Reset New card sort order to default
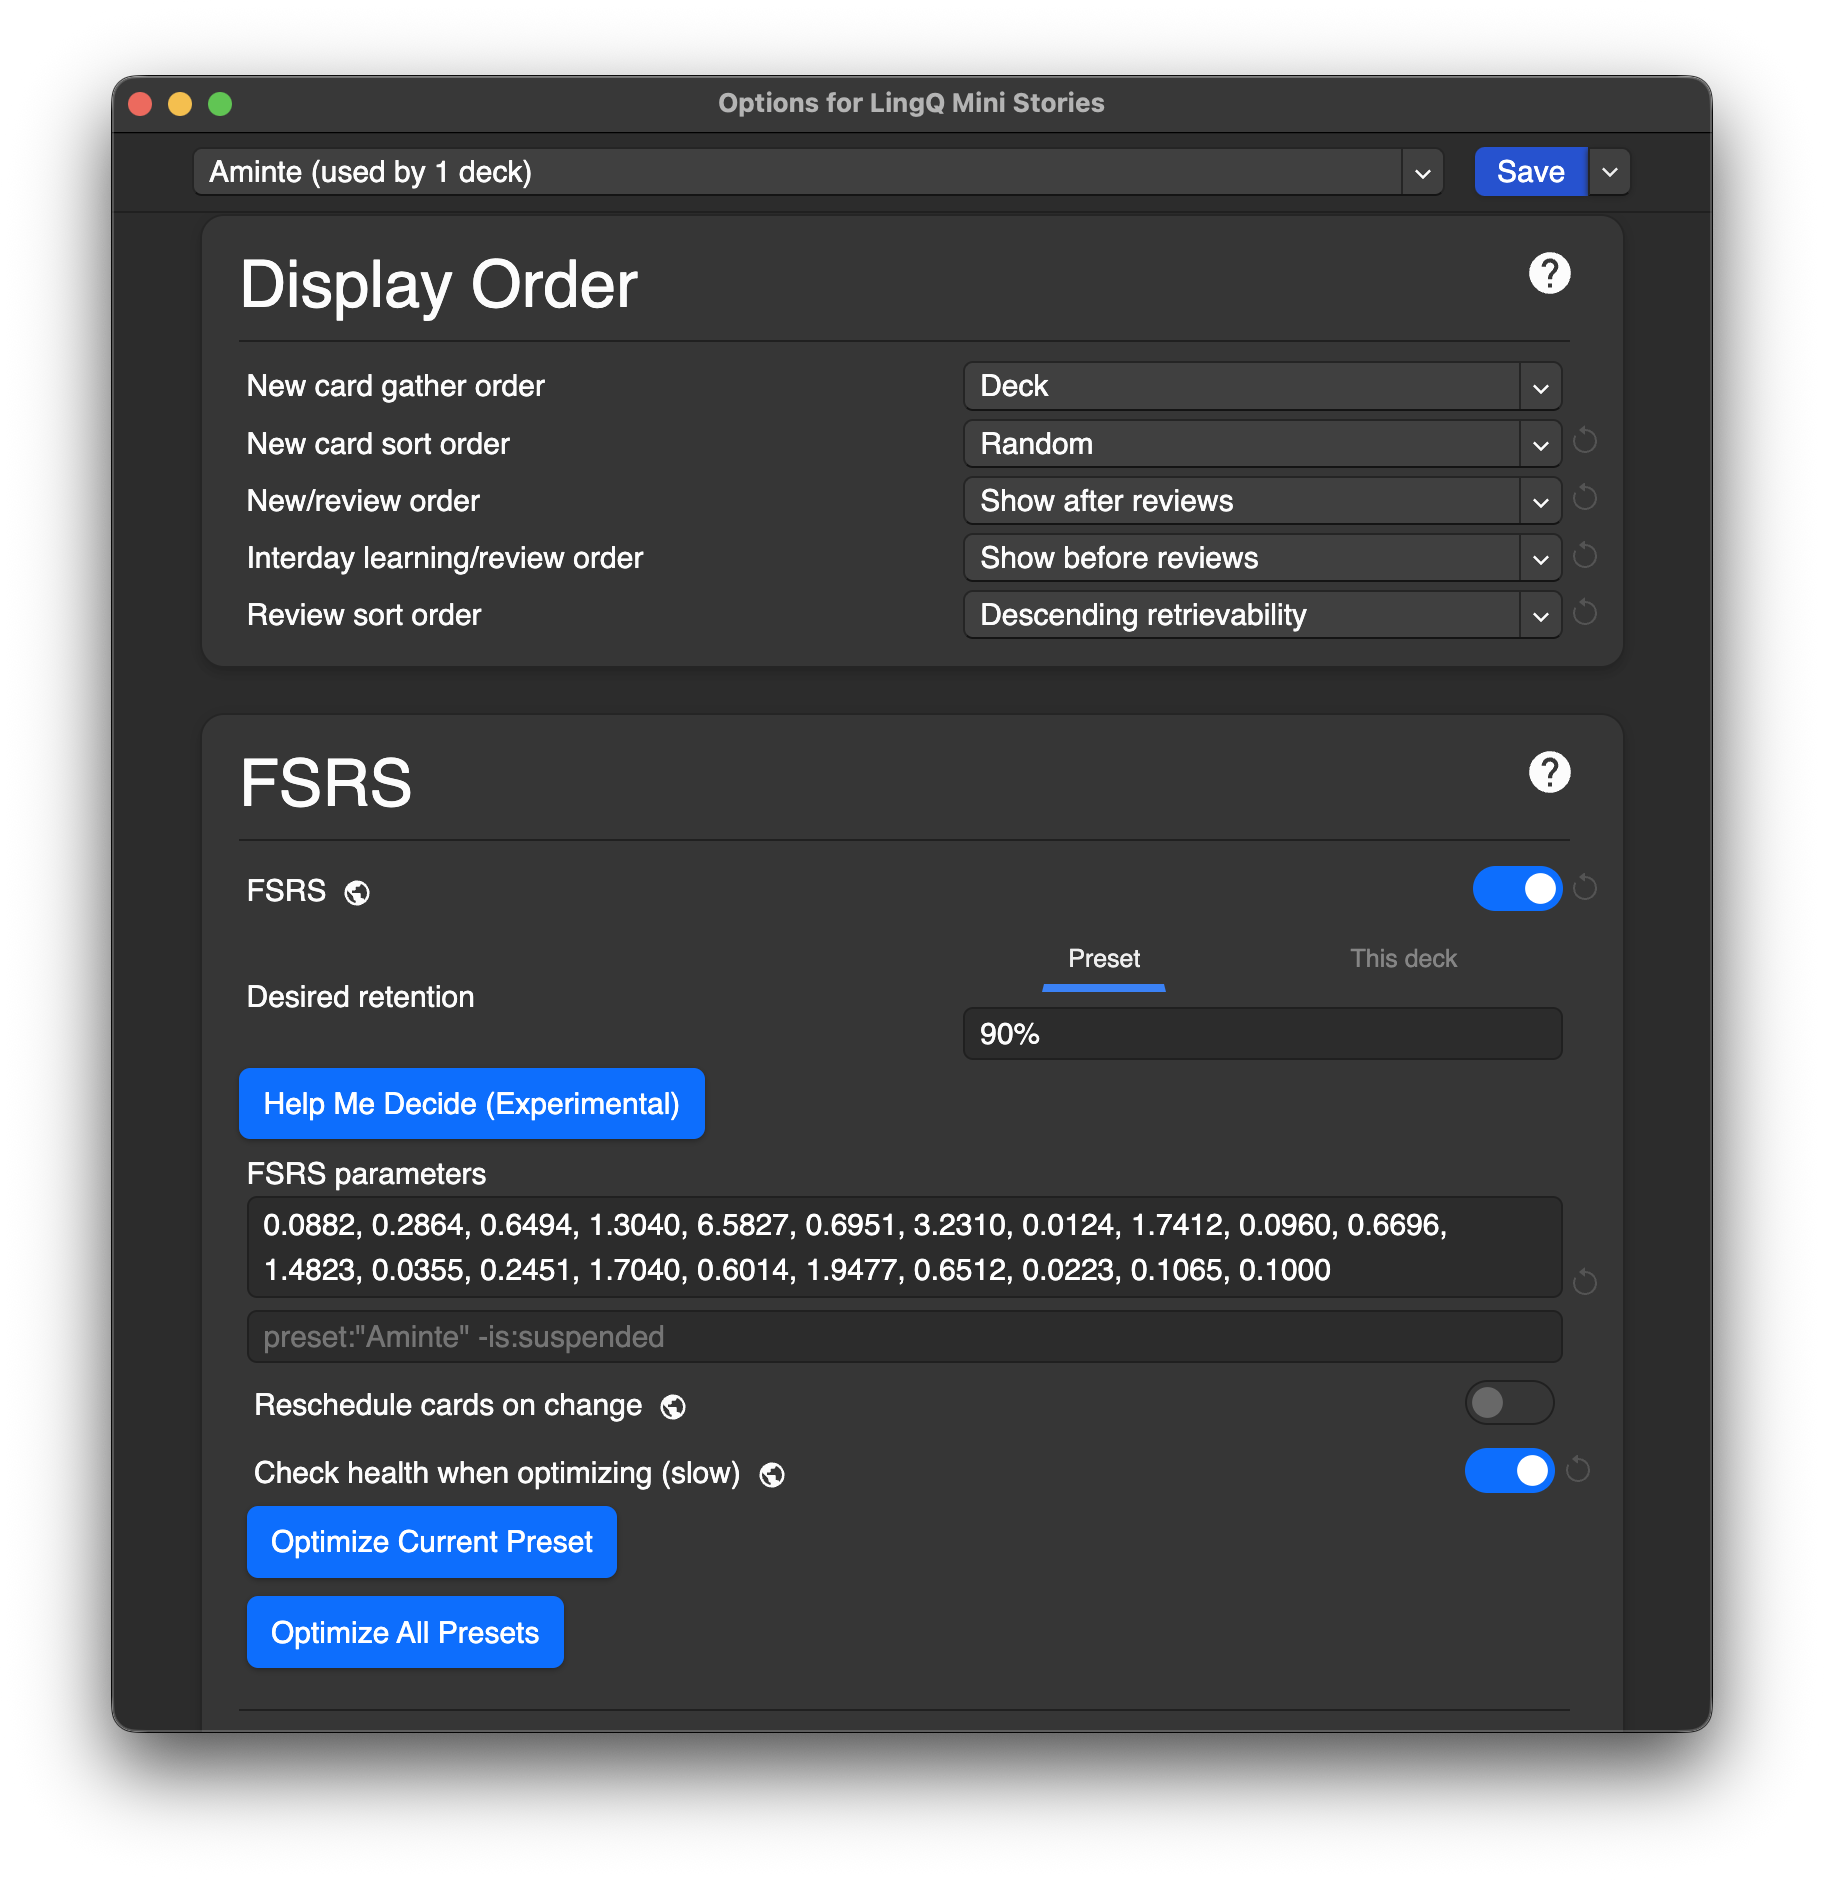This screenshot has height=1880, width=1824. [1585, 441]
